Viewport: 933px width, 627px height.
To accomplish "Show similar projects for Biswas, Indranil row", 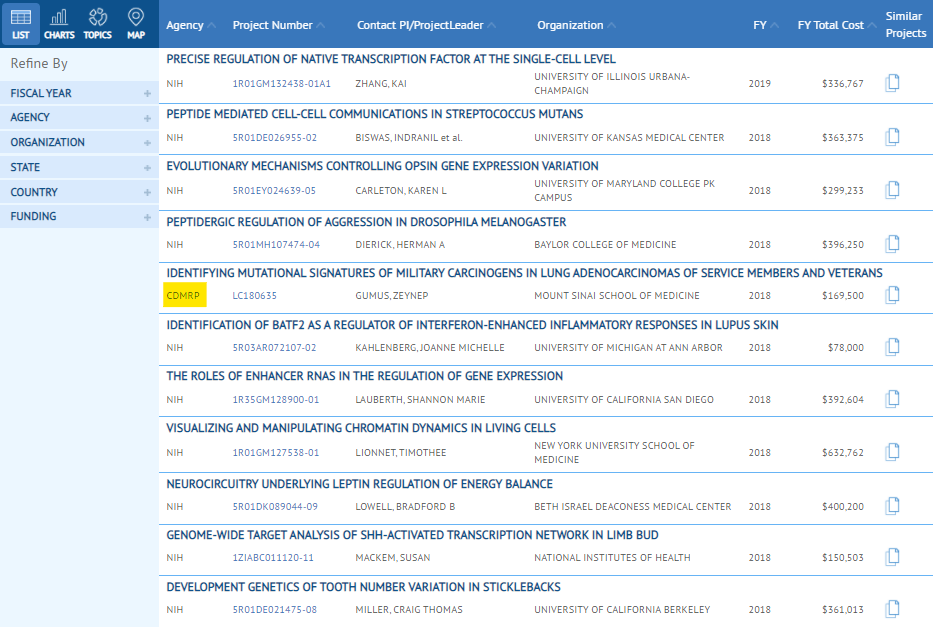I will click(892, 137).
